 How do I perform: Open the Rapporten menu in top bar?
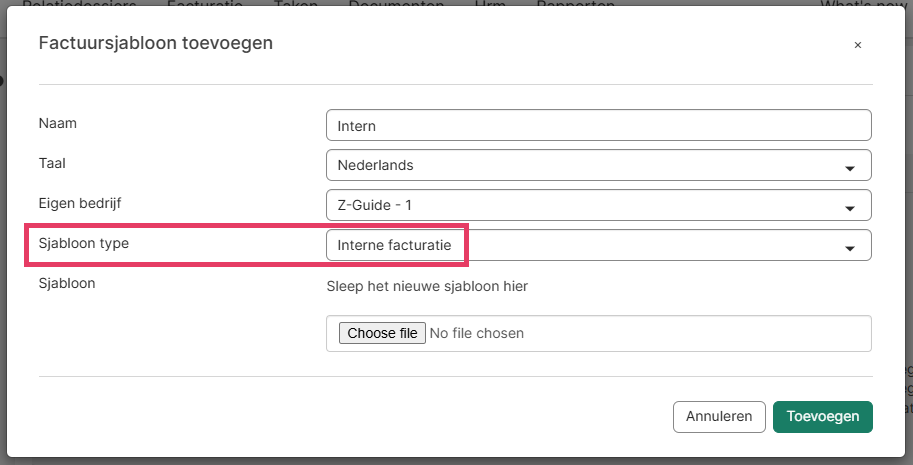pyautogui.click(x=575, y=4)
